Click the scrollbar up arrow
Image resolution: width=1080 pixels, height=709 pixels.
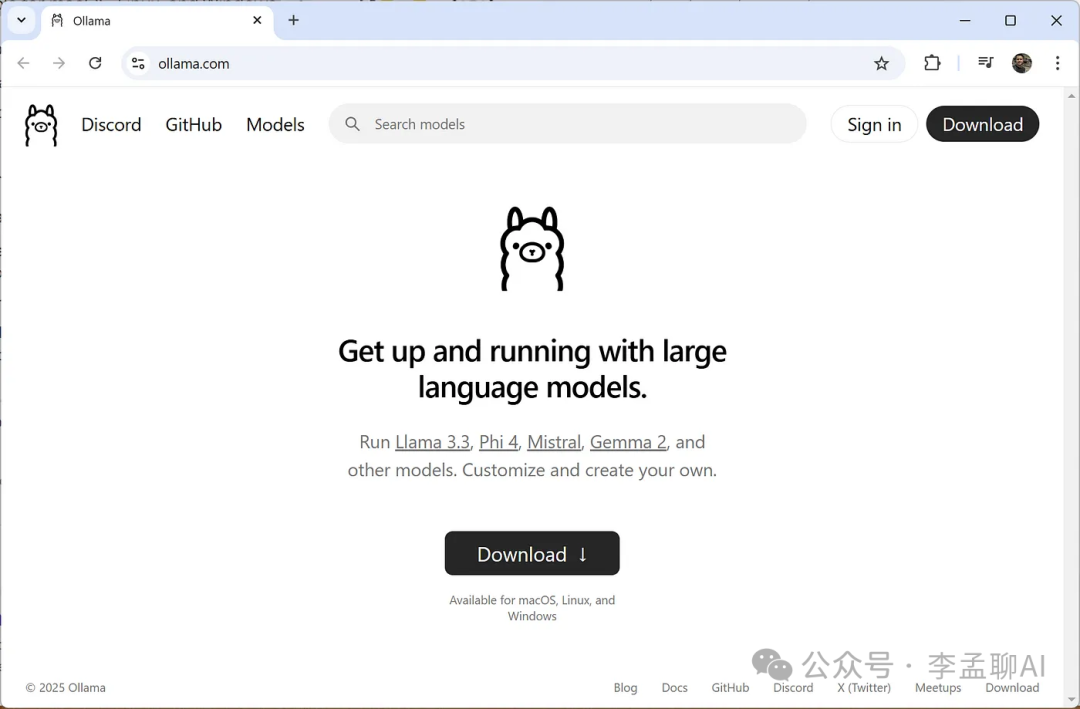pos(1072,95)
